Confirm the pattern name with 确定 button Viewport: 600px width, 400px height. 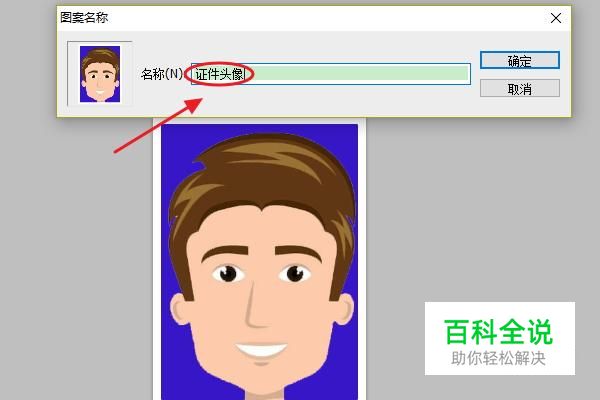[520, 60]
